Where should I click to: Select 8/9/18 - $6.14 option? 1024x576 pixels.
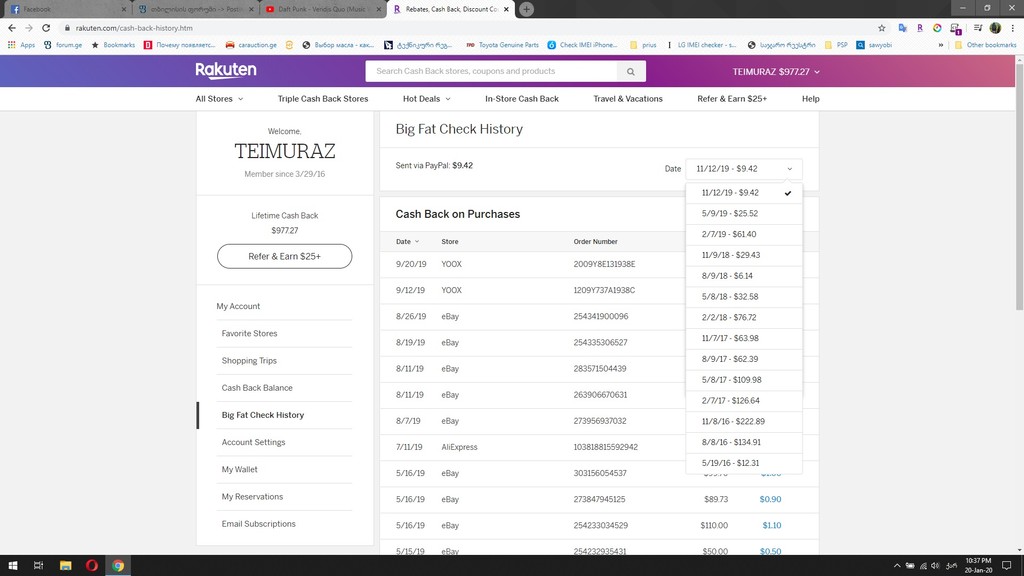[744, 276]
